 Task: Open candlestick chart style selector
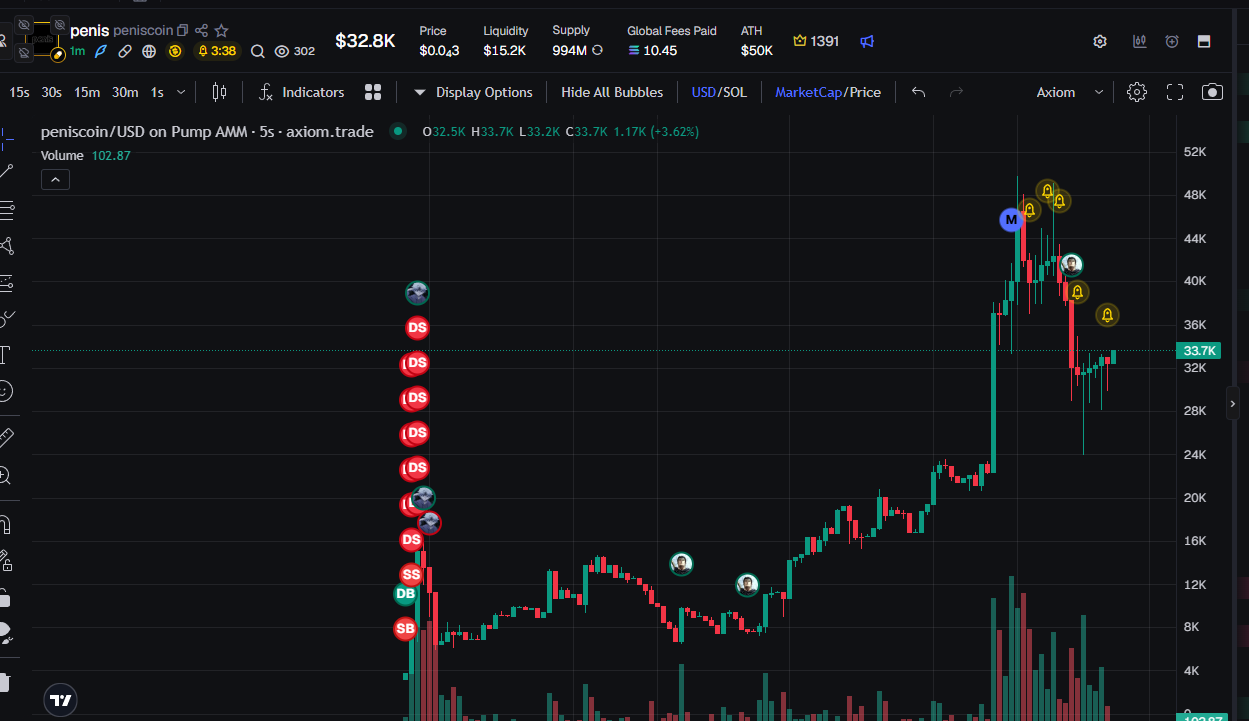click(220, 92)
